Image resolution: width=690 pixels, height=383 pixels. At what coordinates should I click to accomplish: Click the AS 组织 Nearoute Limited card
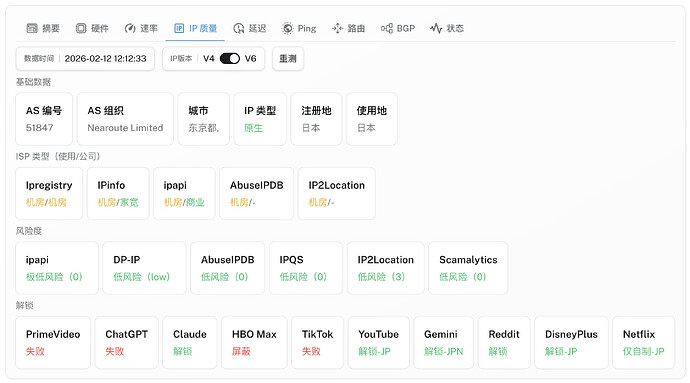(x=125, y=119)
